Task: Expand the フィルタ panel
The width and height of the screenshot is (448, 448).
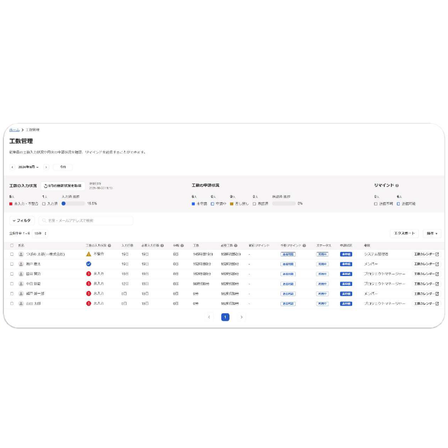Action: pos(22,221)
